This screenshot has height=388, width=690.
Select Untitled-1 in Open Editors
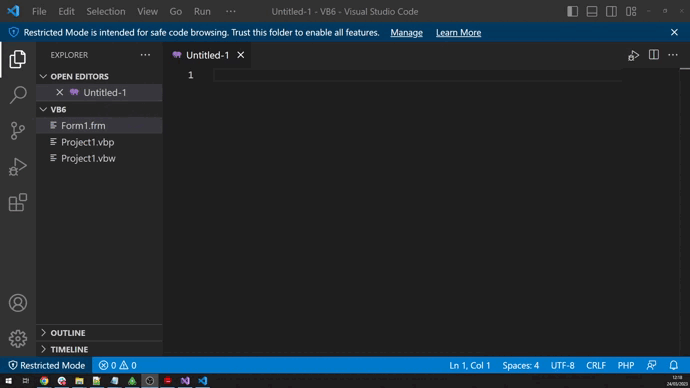point(99,92)
